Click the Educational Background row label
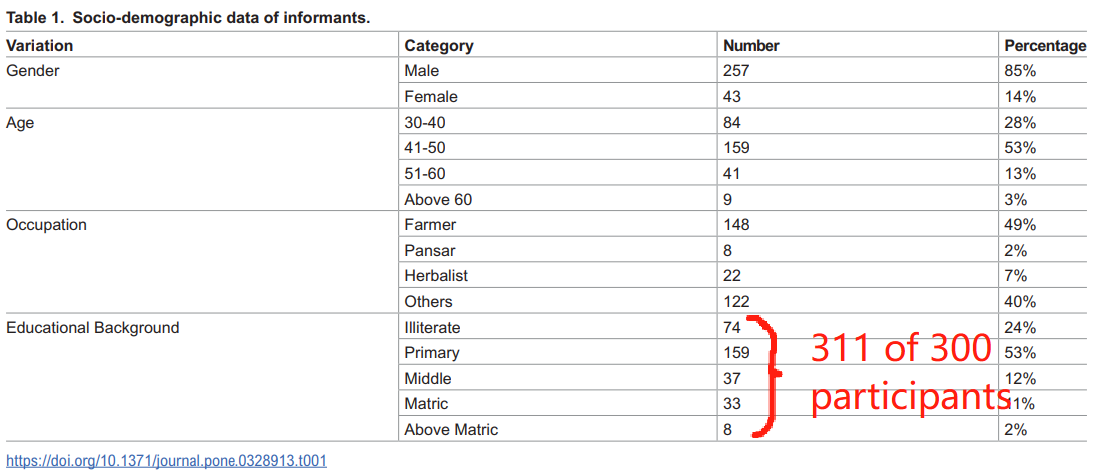 pos(93,327)
